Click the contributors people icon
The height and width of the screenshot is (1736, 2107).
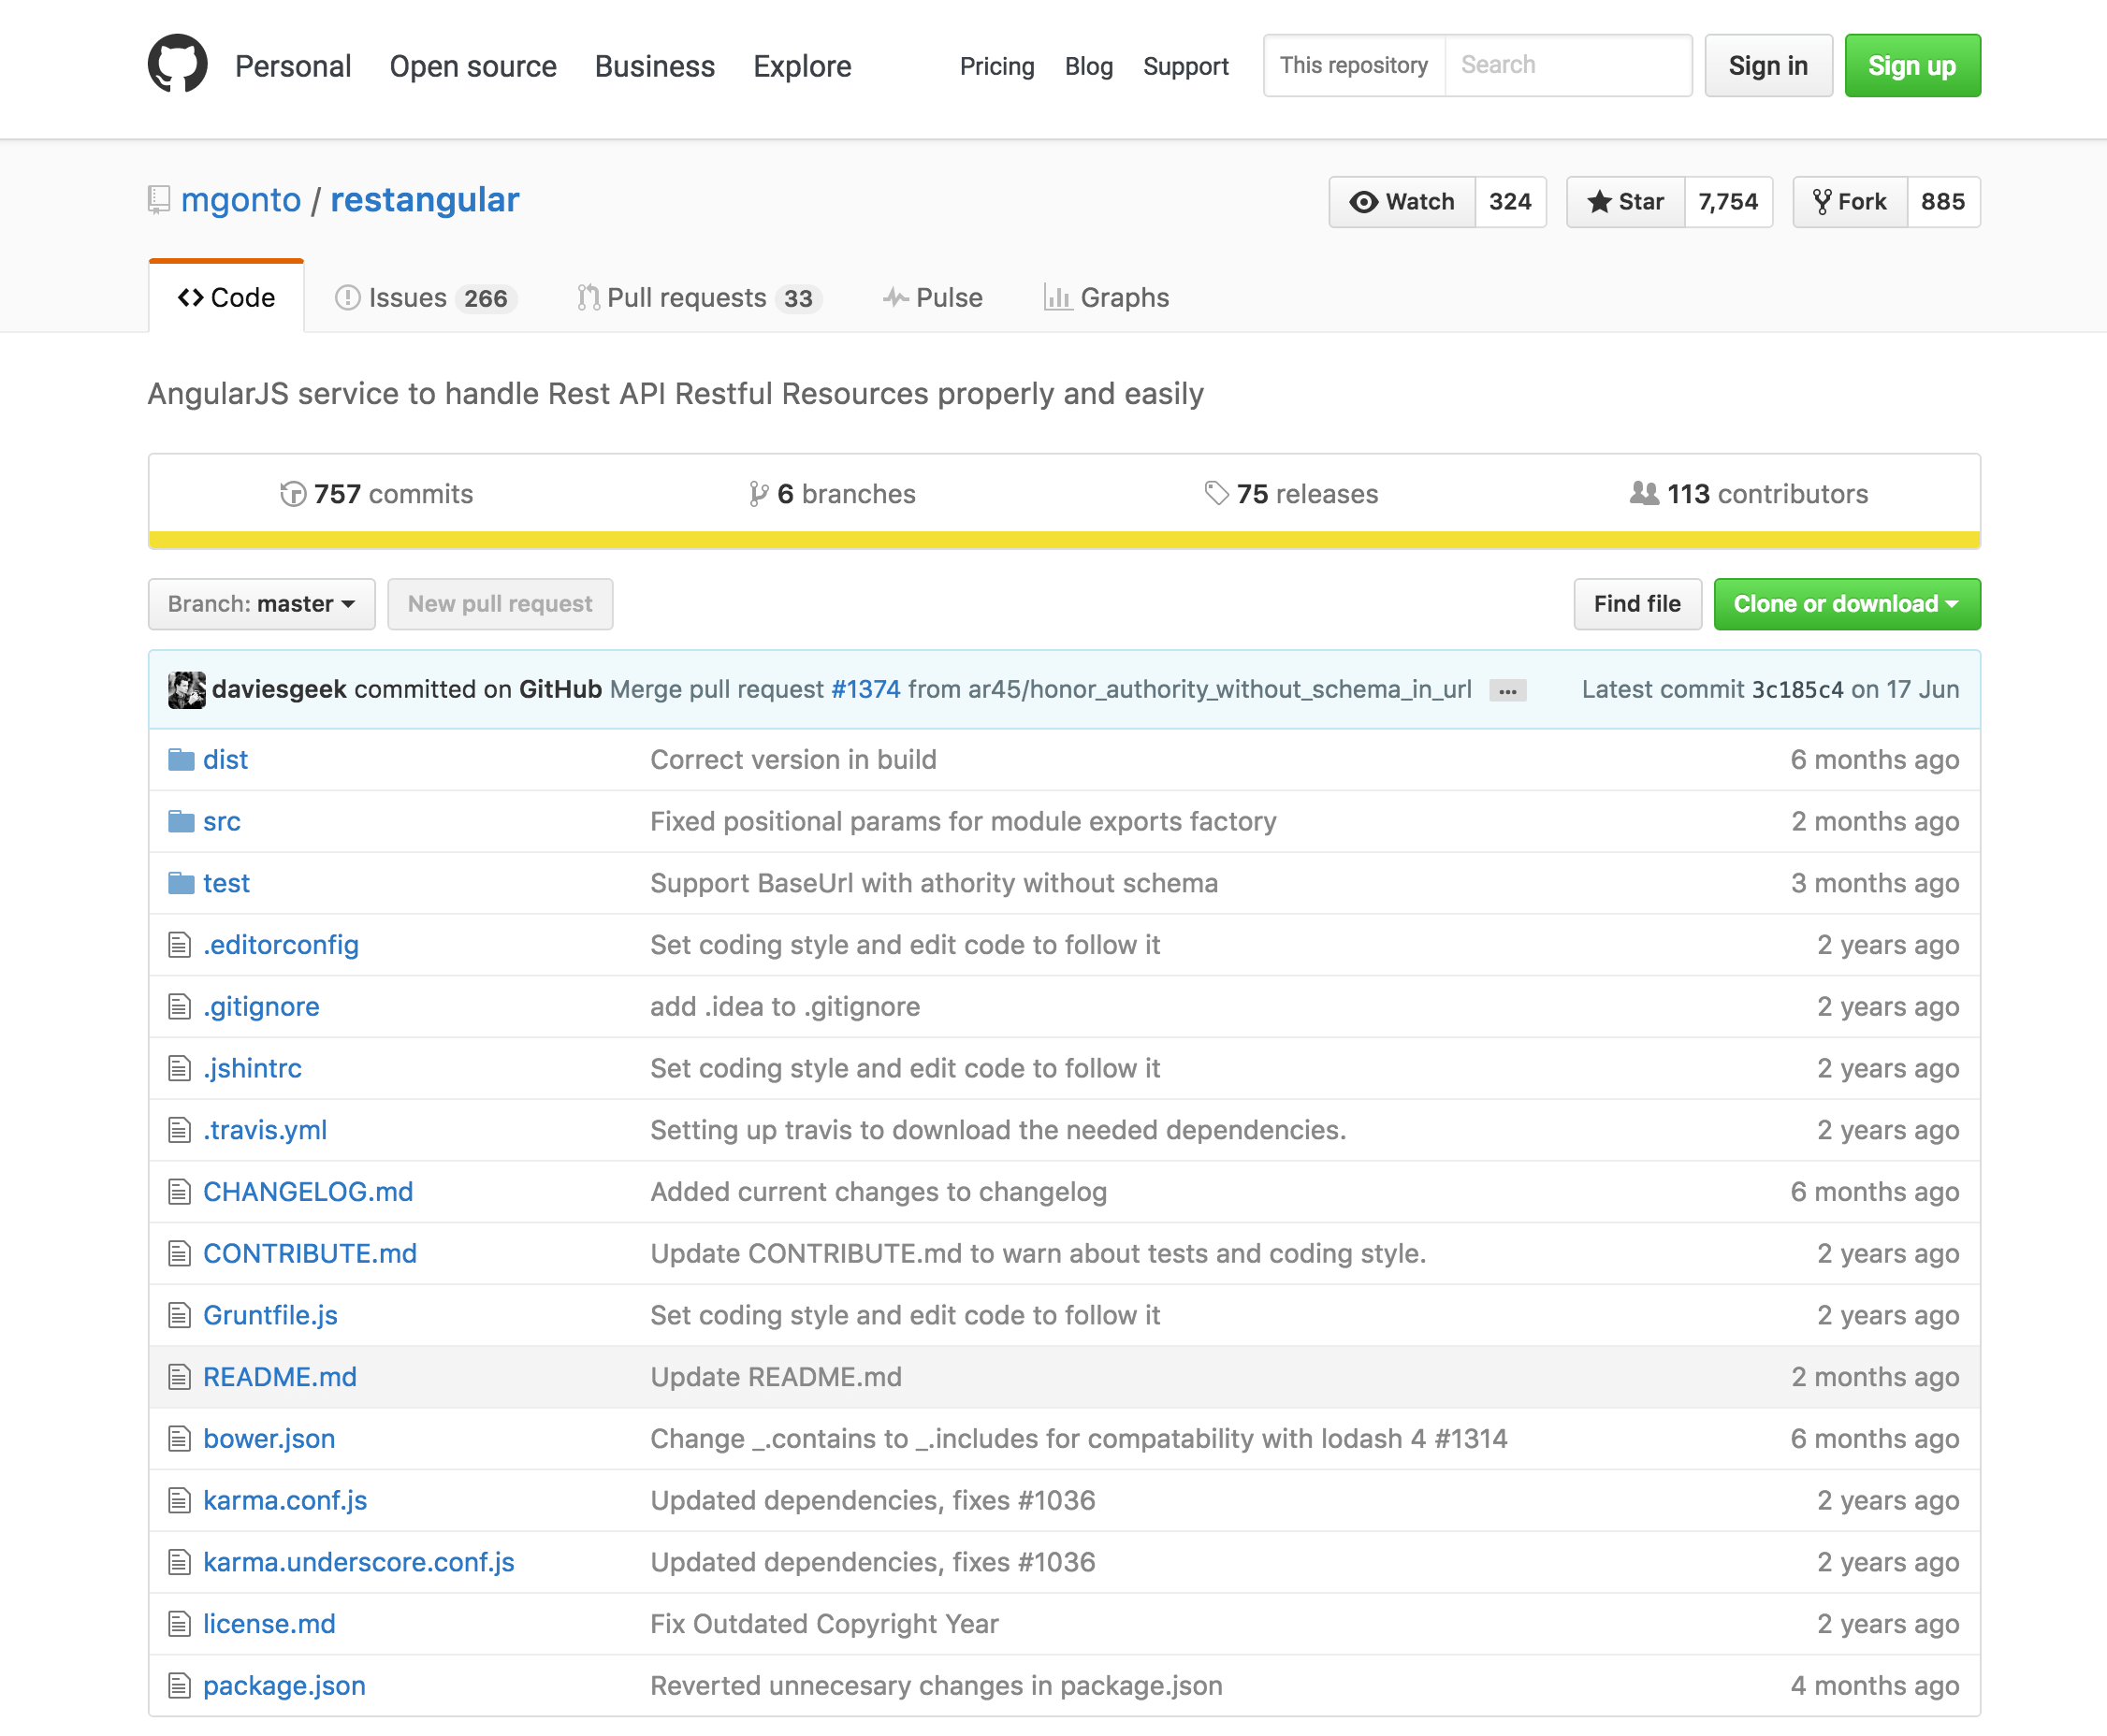pos(1645,493)
